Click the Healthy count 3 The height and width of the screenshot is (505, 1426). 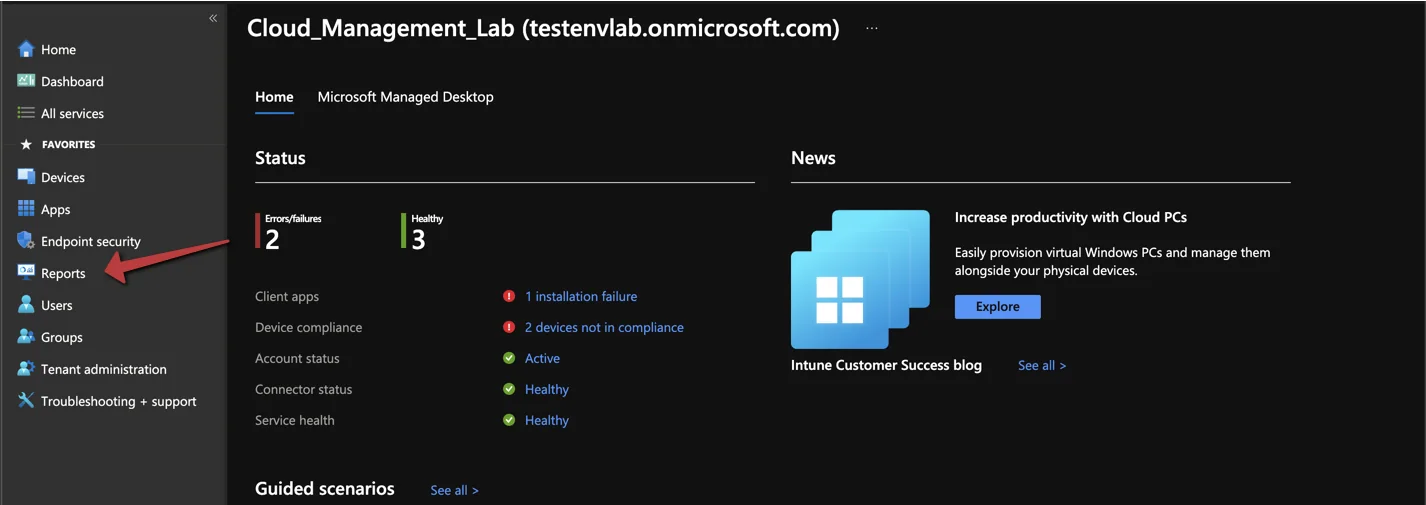pyautogui.click(x=418, y=240)
